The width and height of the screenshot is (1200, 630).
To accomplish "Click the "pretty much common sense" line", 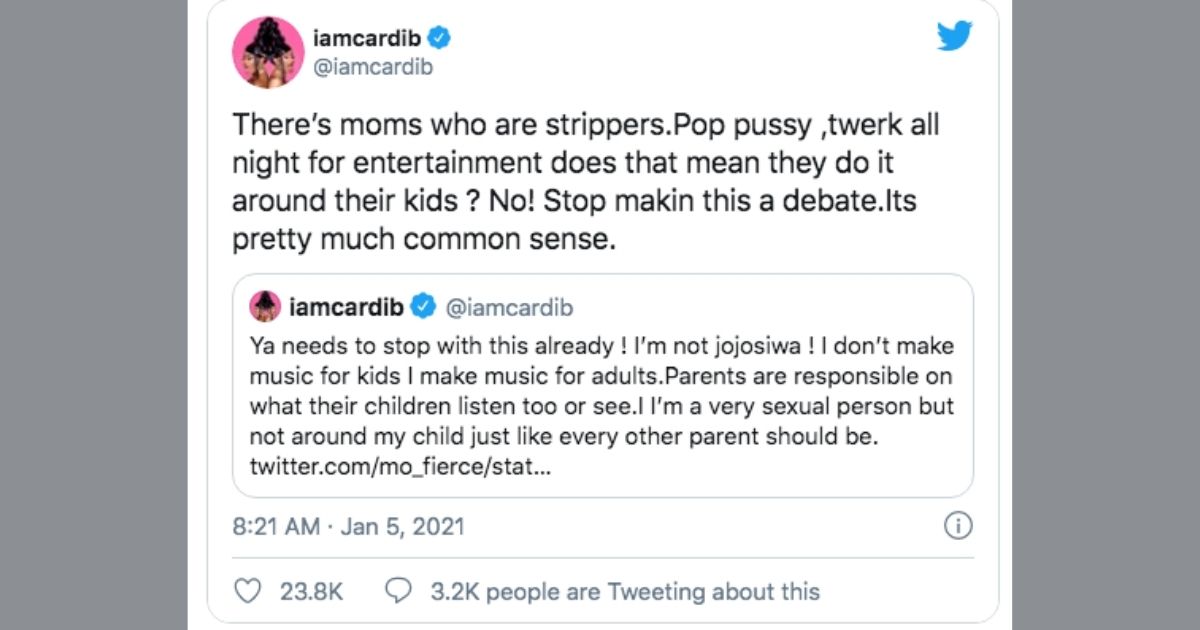I will tap(420, 240).
